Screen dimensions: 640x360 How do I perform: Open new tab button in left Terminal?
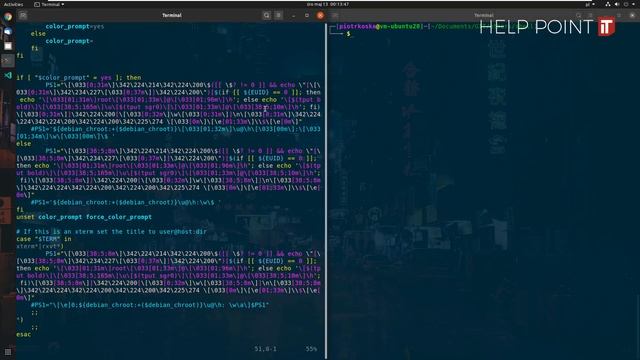point(23,15)
